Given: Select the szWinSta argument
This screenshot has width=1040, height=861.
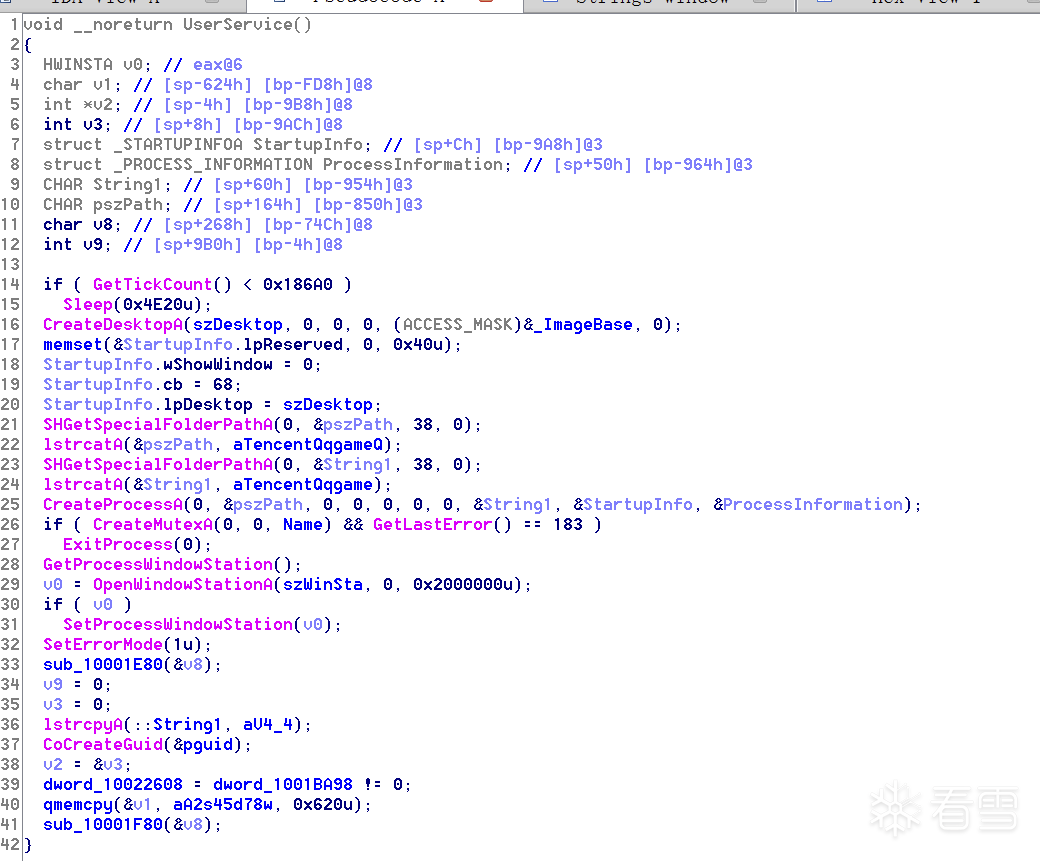Looking at the screenshot, I should click(323, 584).
